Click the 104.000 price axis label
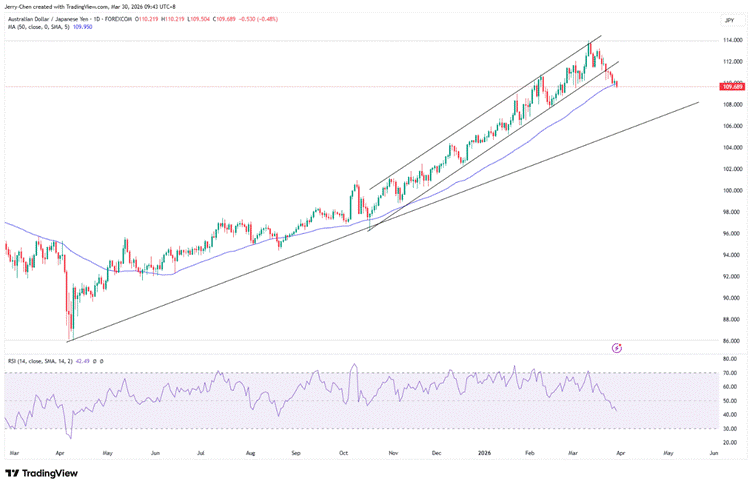 pyautogui.click(x=732, y=148)
